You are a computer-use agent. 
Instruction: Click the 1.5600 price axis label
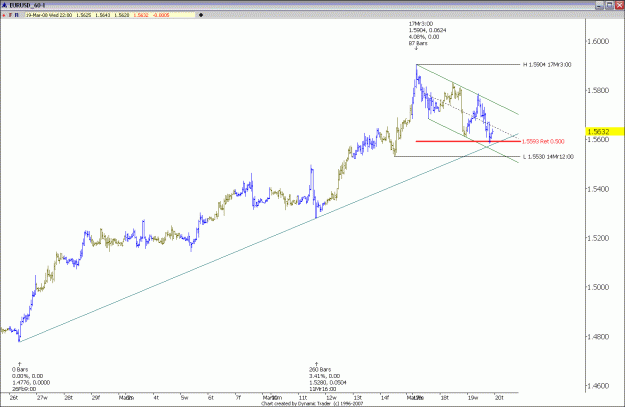point(599,140)
